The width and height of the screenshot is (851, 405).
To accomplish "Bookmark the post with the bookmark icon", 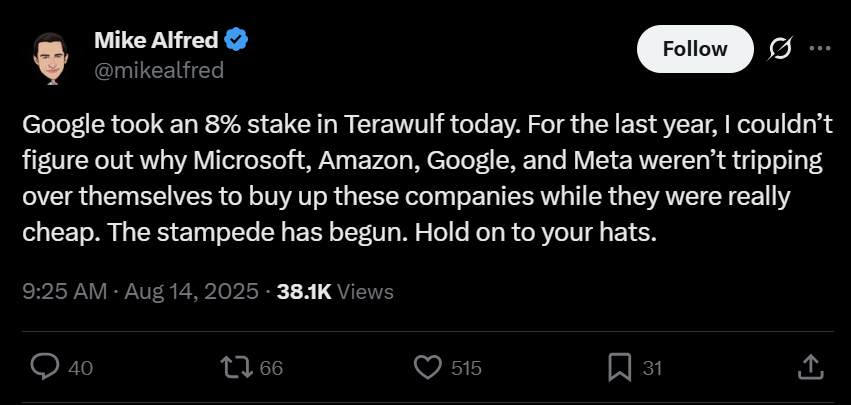I will [x=620, y=367].
